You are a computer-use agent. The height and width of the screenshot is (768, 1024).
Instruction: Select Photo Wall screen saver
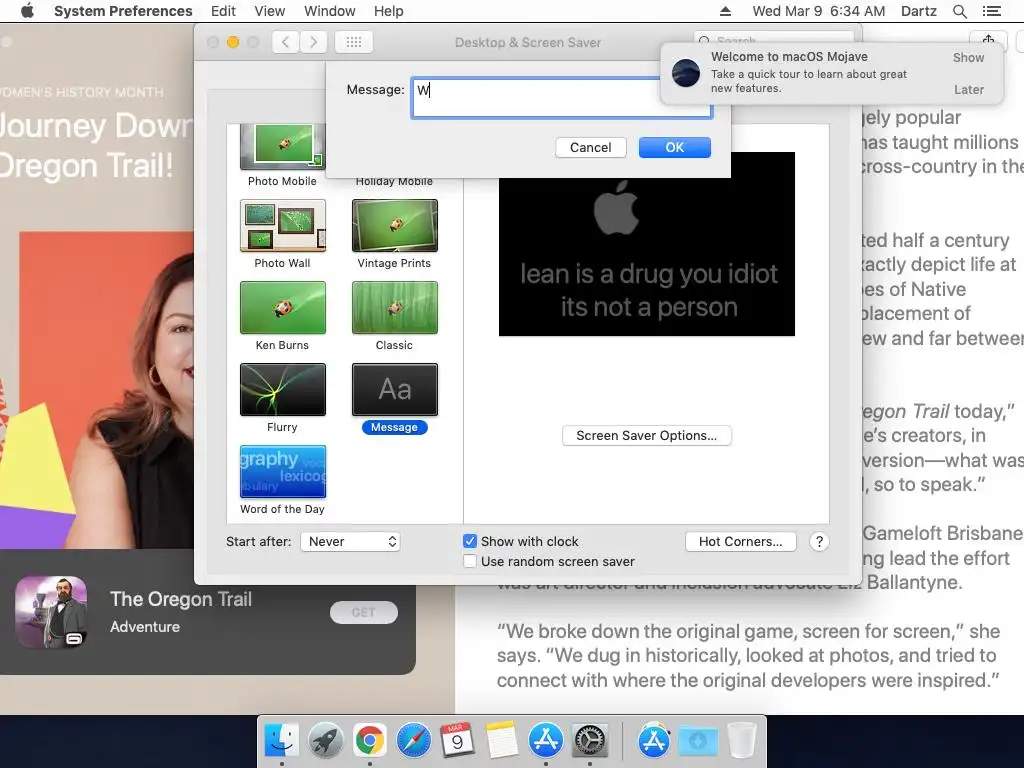pos(282,226)
